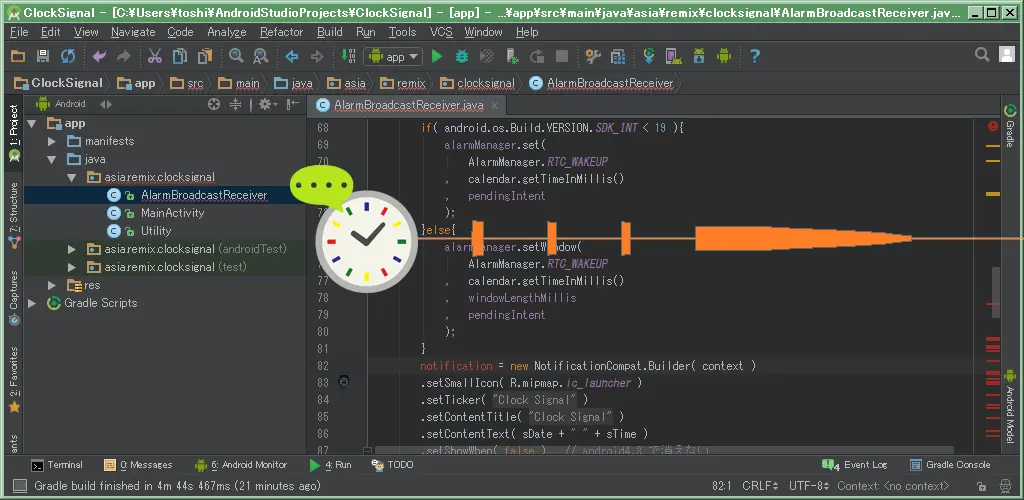Screen dimensions: 1024x500
Task: Copy using the toolbar copy icon
Action: pyautogui.click(x=180, y=57)
